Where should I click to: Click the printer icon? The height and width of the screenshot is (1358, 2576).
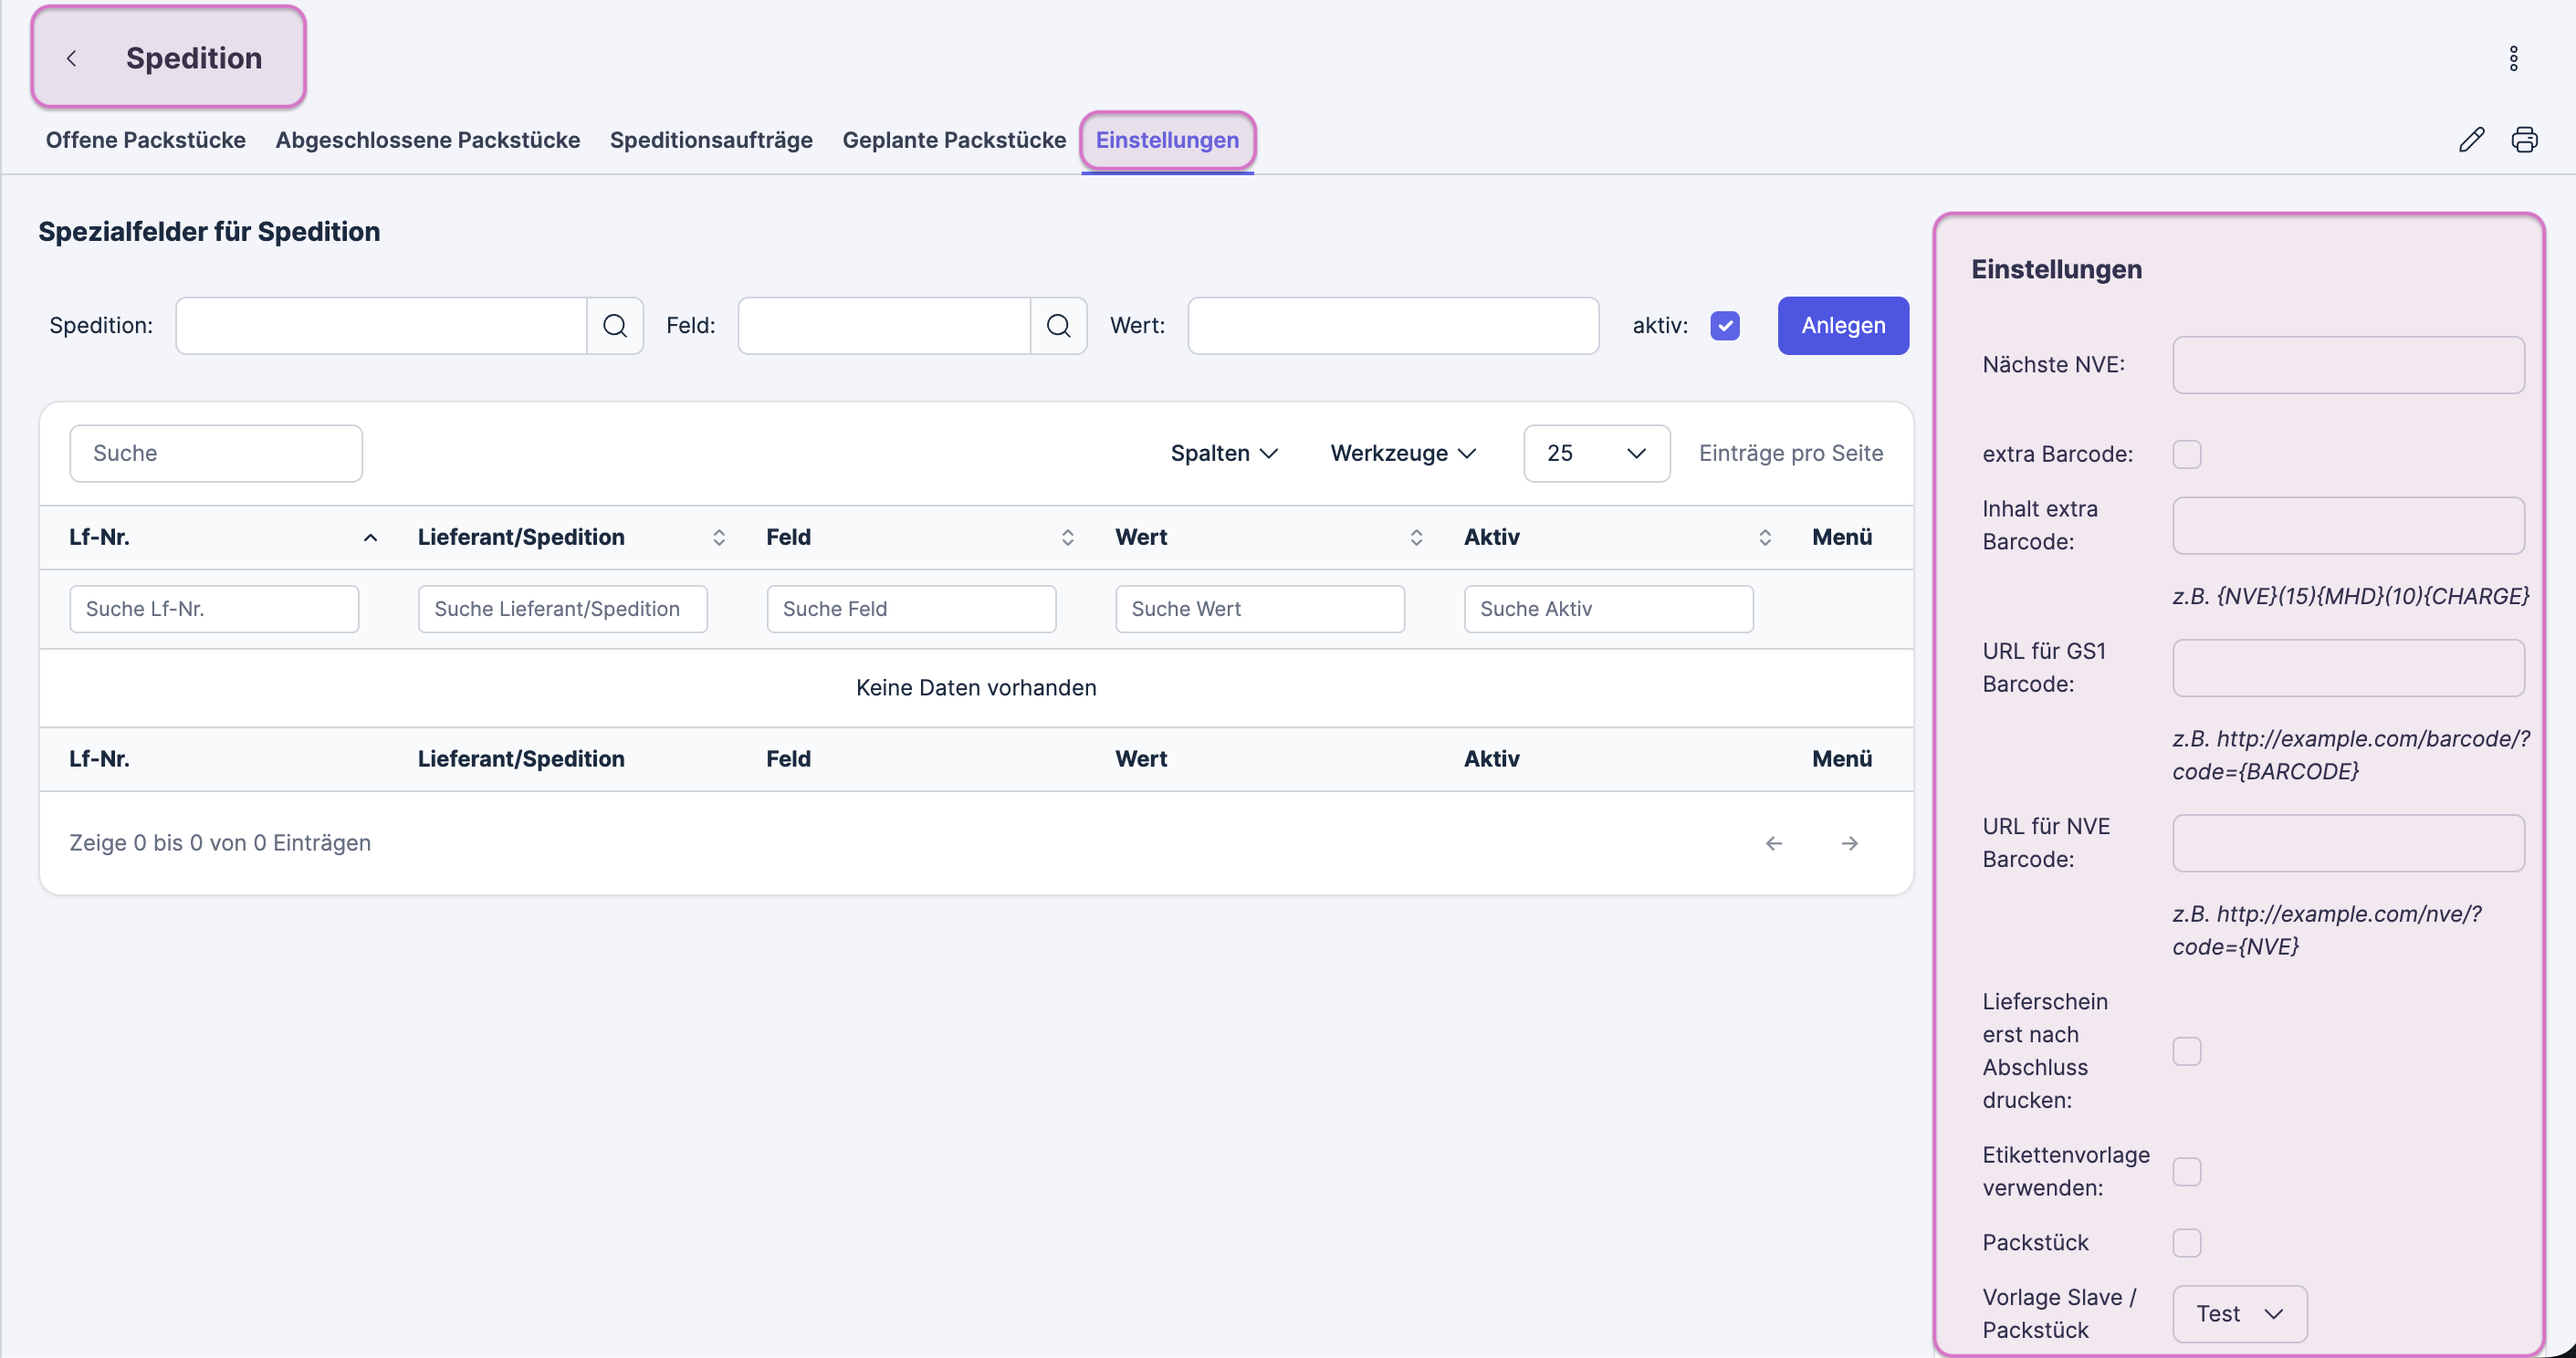coord(2524,140)
